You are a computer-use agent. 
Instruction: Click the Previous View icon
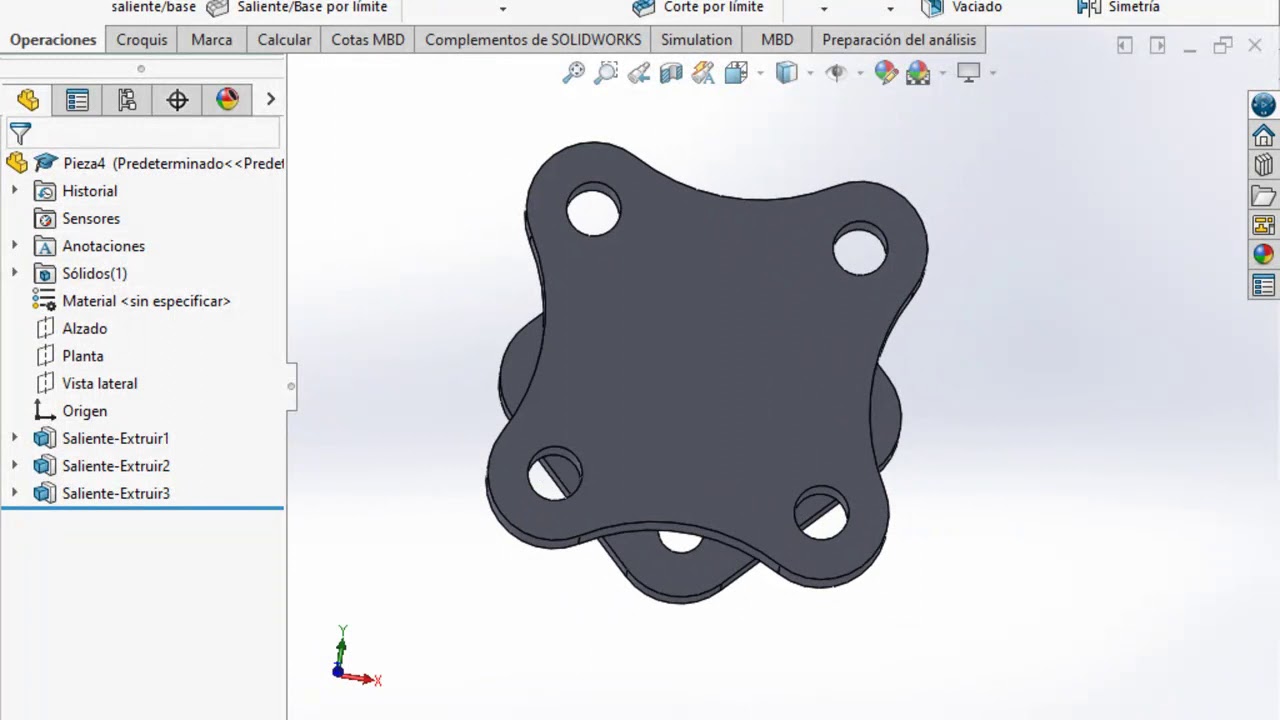tap(639, 72)
